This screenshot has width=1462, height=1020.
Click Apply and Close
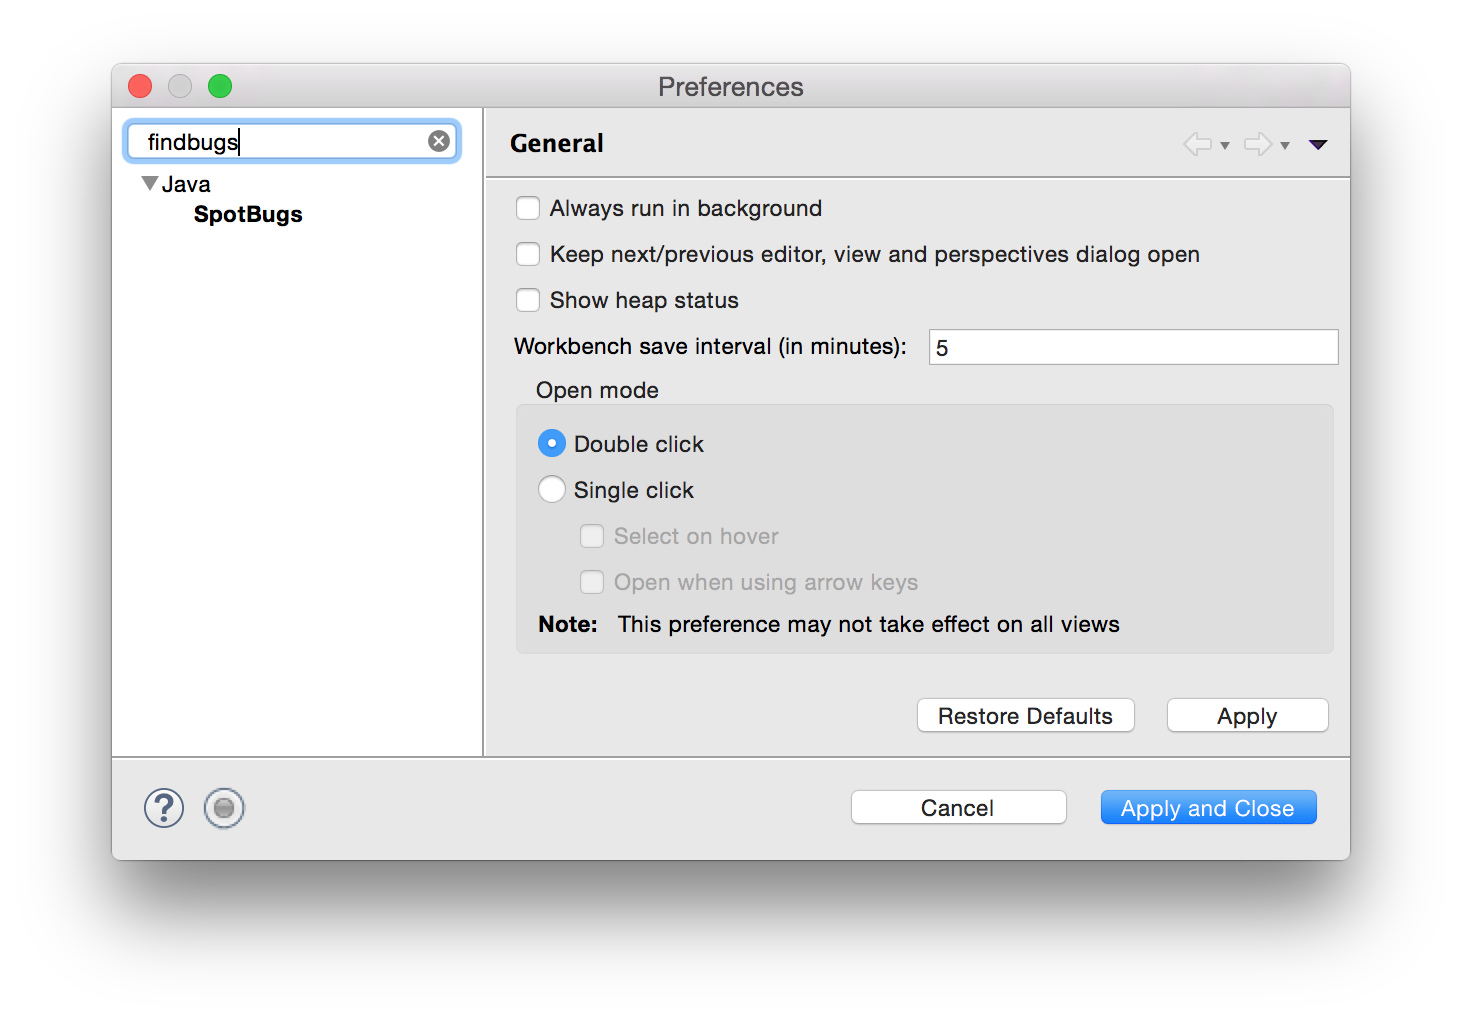click(x=1208, y=807)
